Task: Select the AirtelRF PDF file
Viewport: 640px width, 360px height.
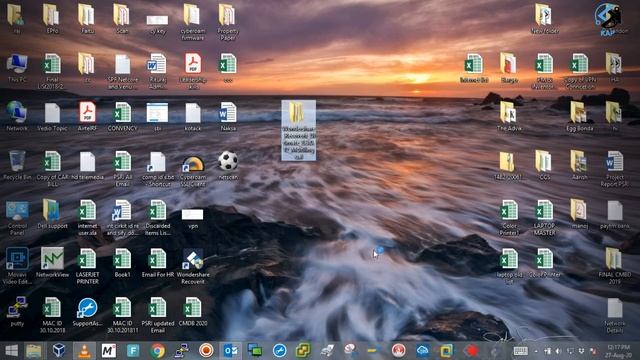Action: point(87,117)
